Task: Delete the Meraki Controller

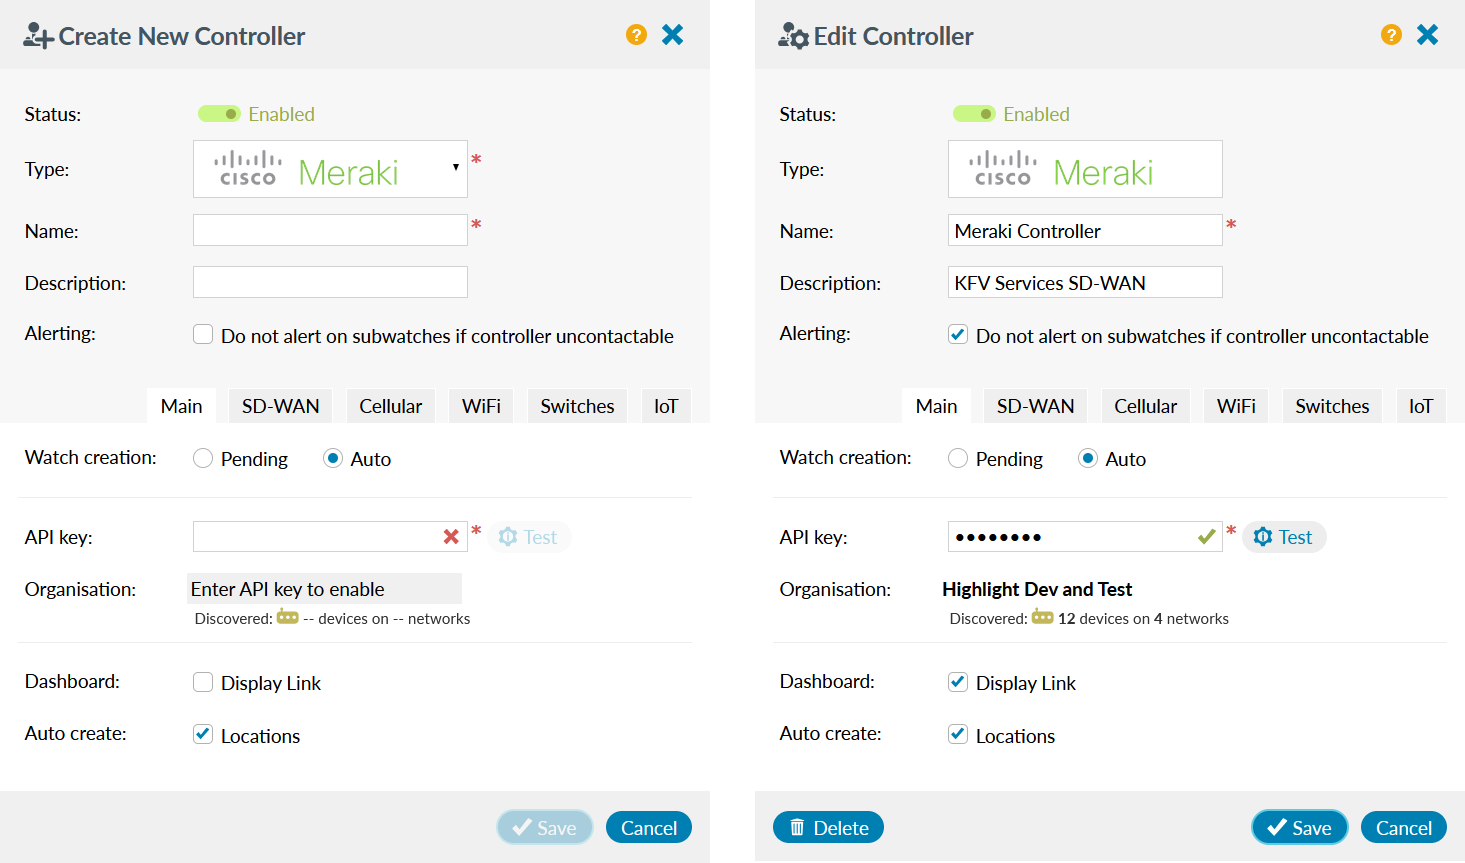Action: point(828,827)
